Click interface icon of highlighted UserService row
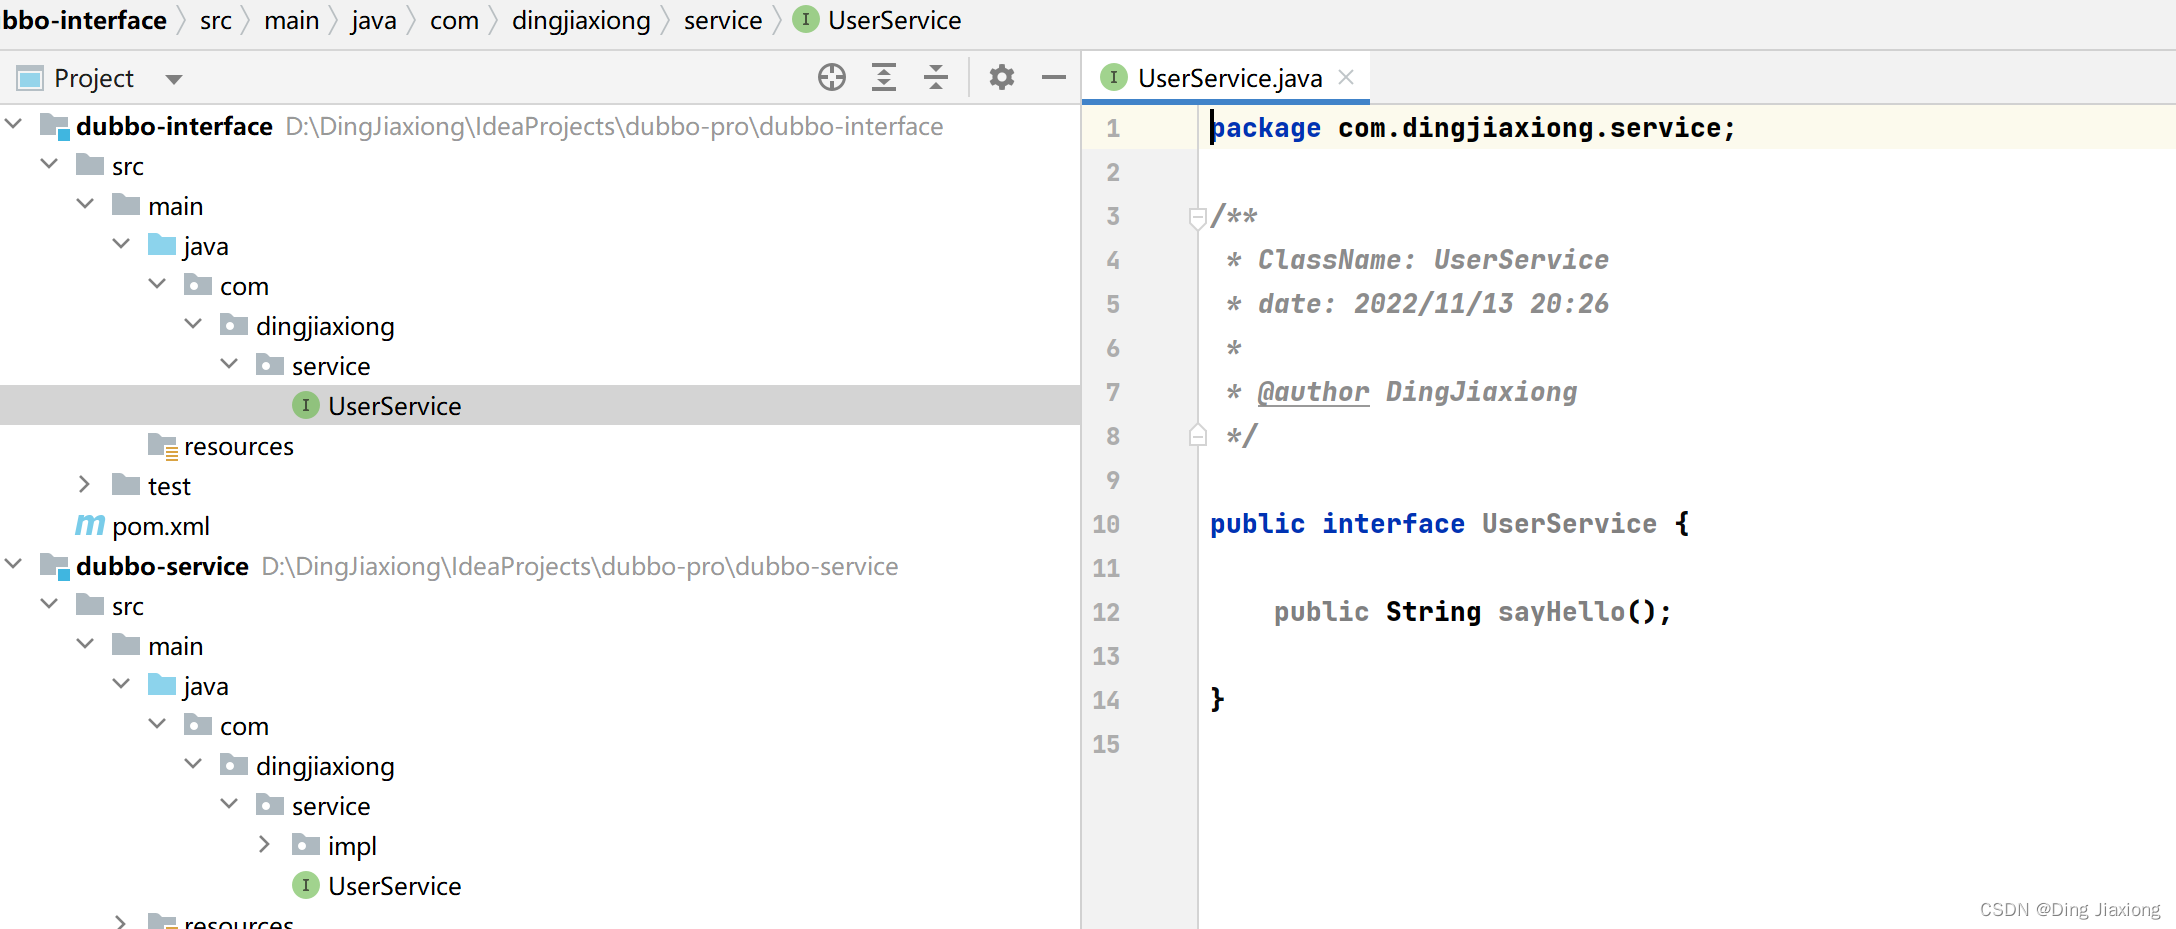The image size is (2176, 929). click(x=306, y=405)
